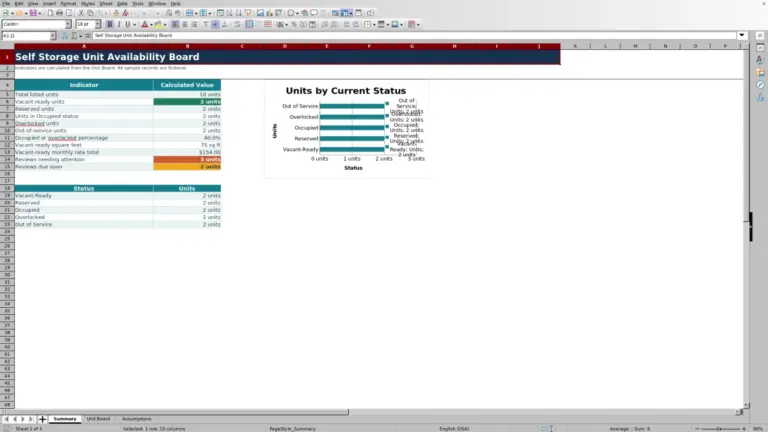768x432 pixels.
Task: Click row header 14
Action: [x=7, y=159]
